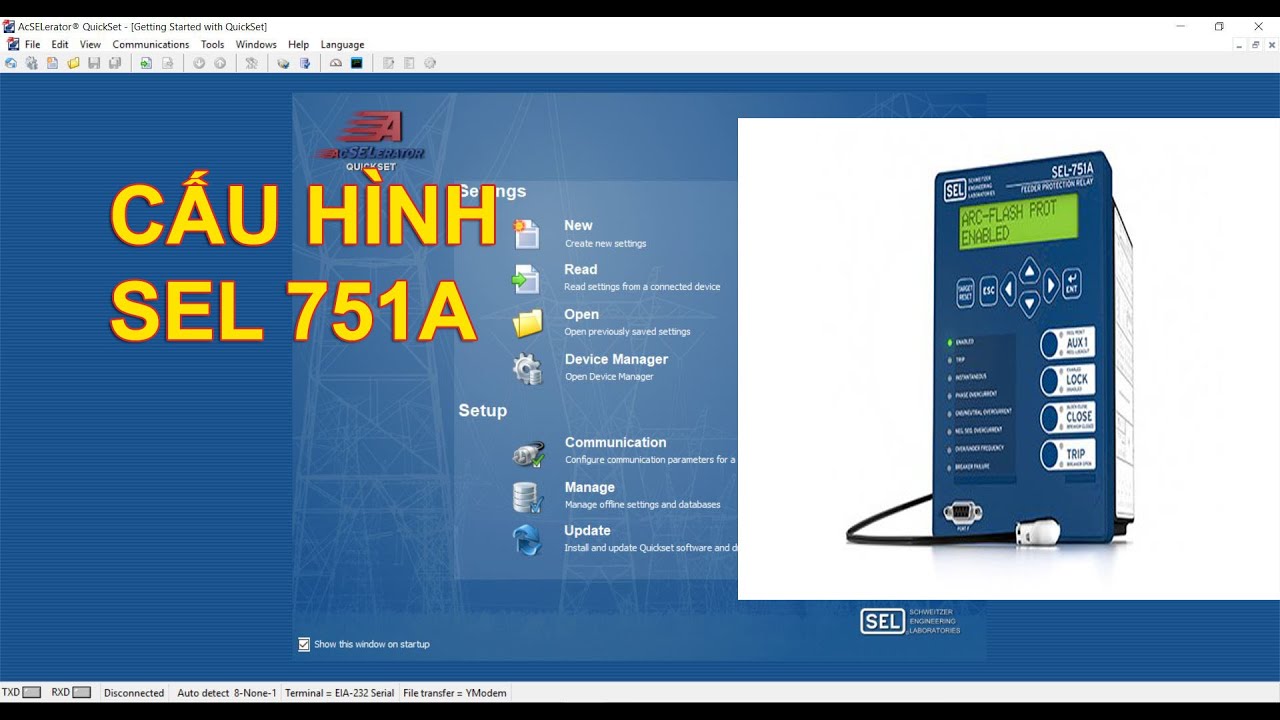
Task: Open the Communications menu
Action: 151,44
